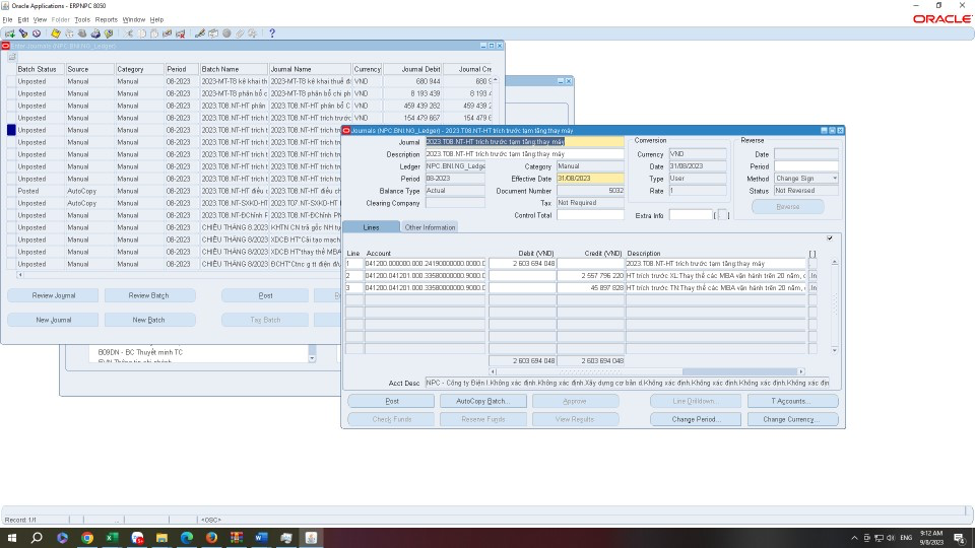Image resolution: width=977 pixels, height=550 pixels.
Task: Click the Save toolbar icon
Action: pos(56,34)
